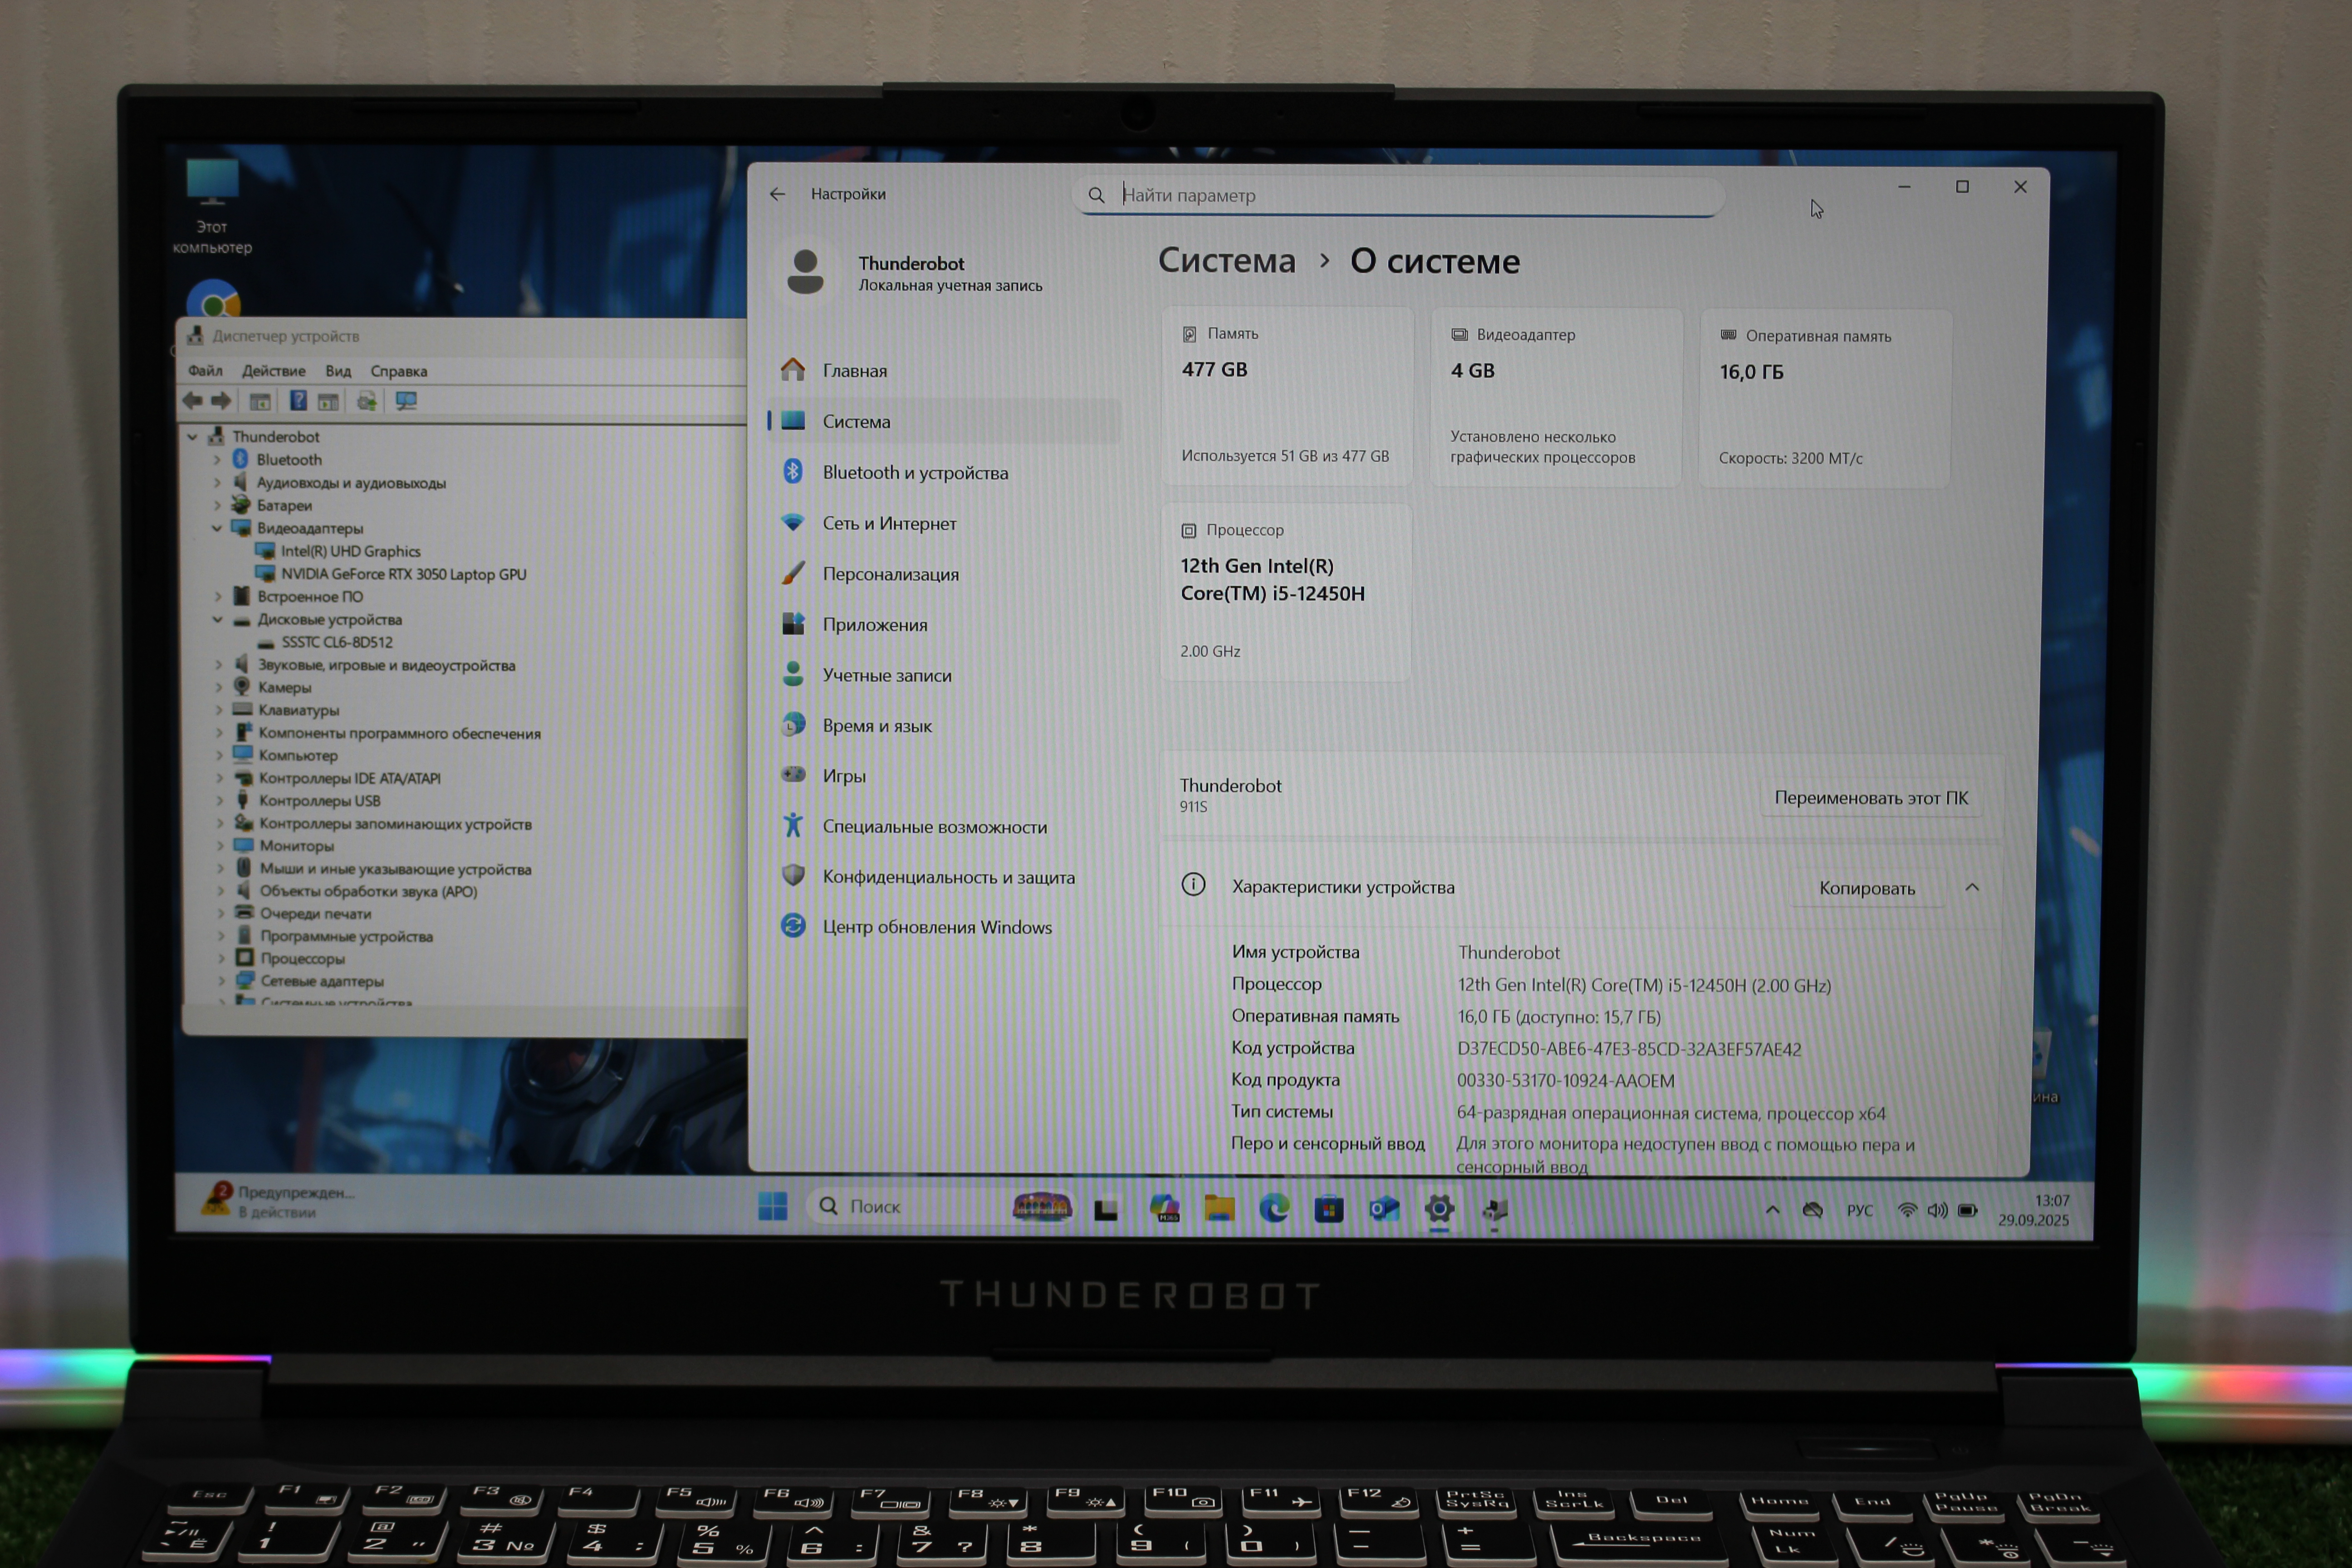2352x1568 pixels.
Task: Open the Вид menu in Device Manager
Action: pos(338,371)
